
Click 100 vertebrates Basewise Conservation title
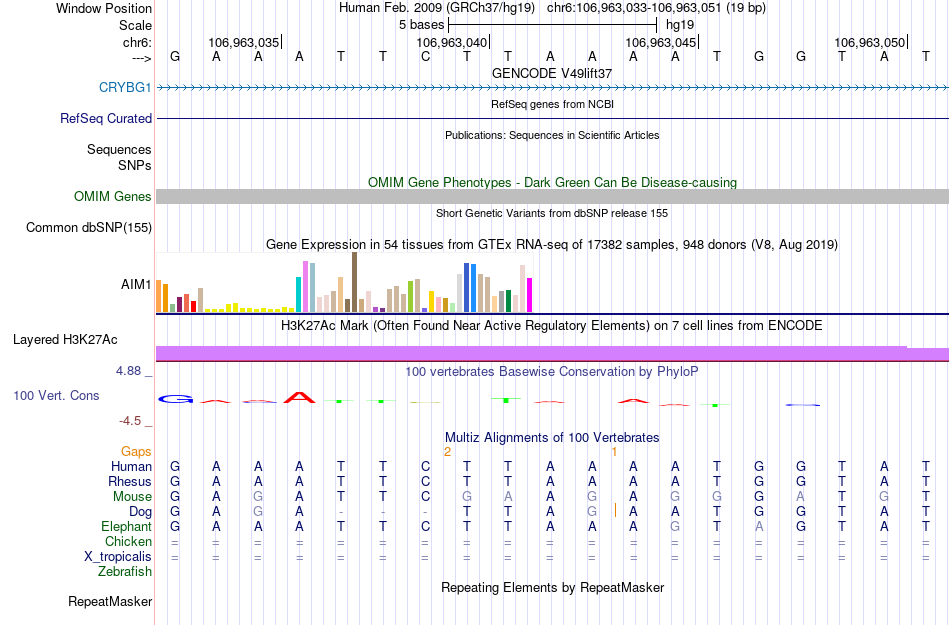pos(552,371)
